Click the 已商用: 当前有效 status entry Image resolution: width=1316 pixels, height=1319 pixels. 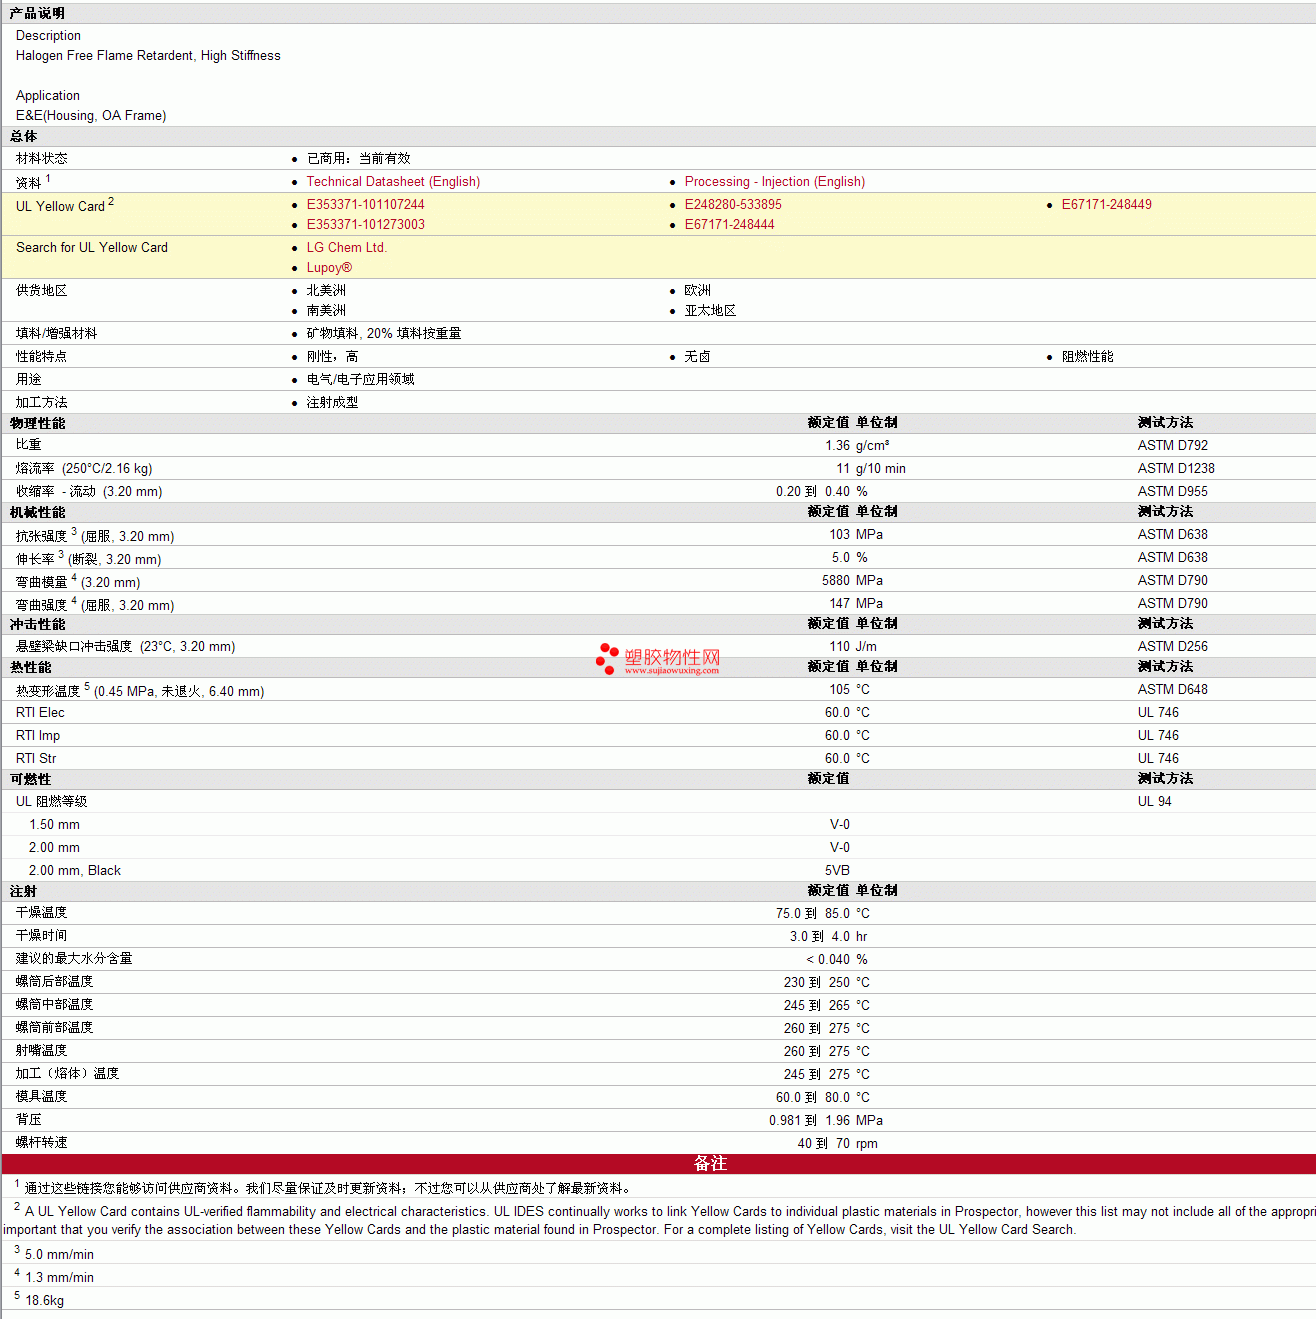[x=358, y=159]
